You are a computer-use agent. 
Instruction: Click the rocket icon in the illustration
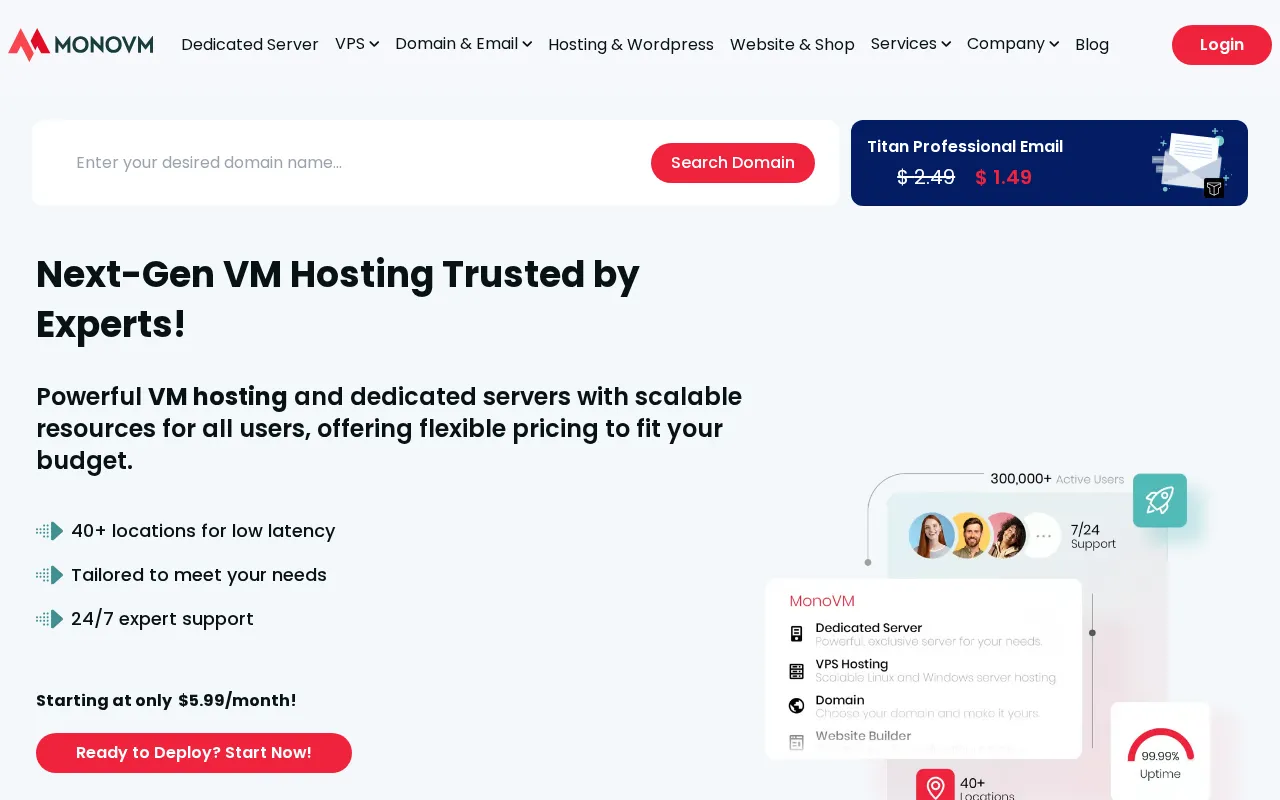point(1160,500)
